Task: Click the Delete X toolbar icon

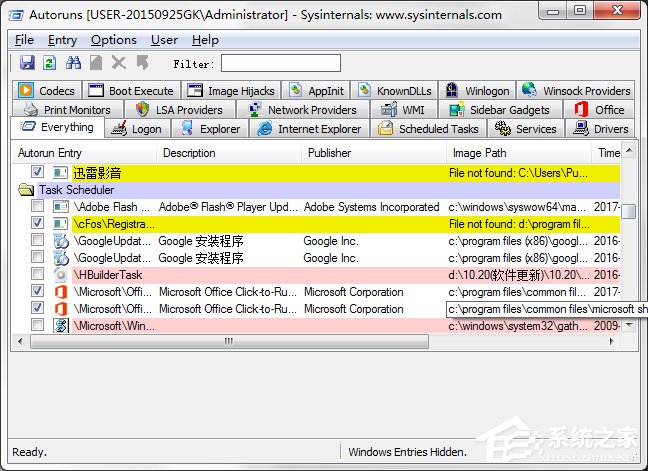Action: coord(119,63)
